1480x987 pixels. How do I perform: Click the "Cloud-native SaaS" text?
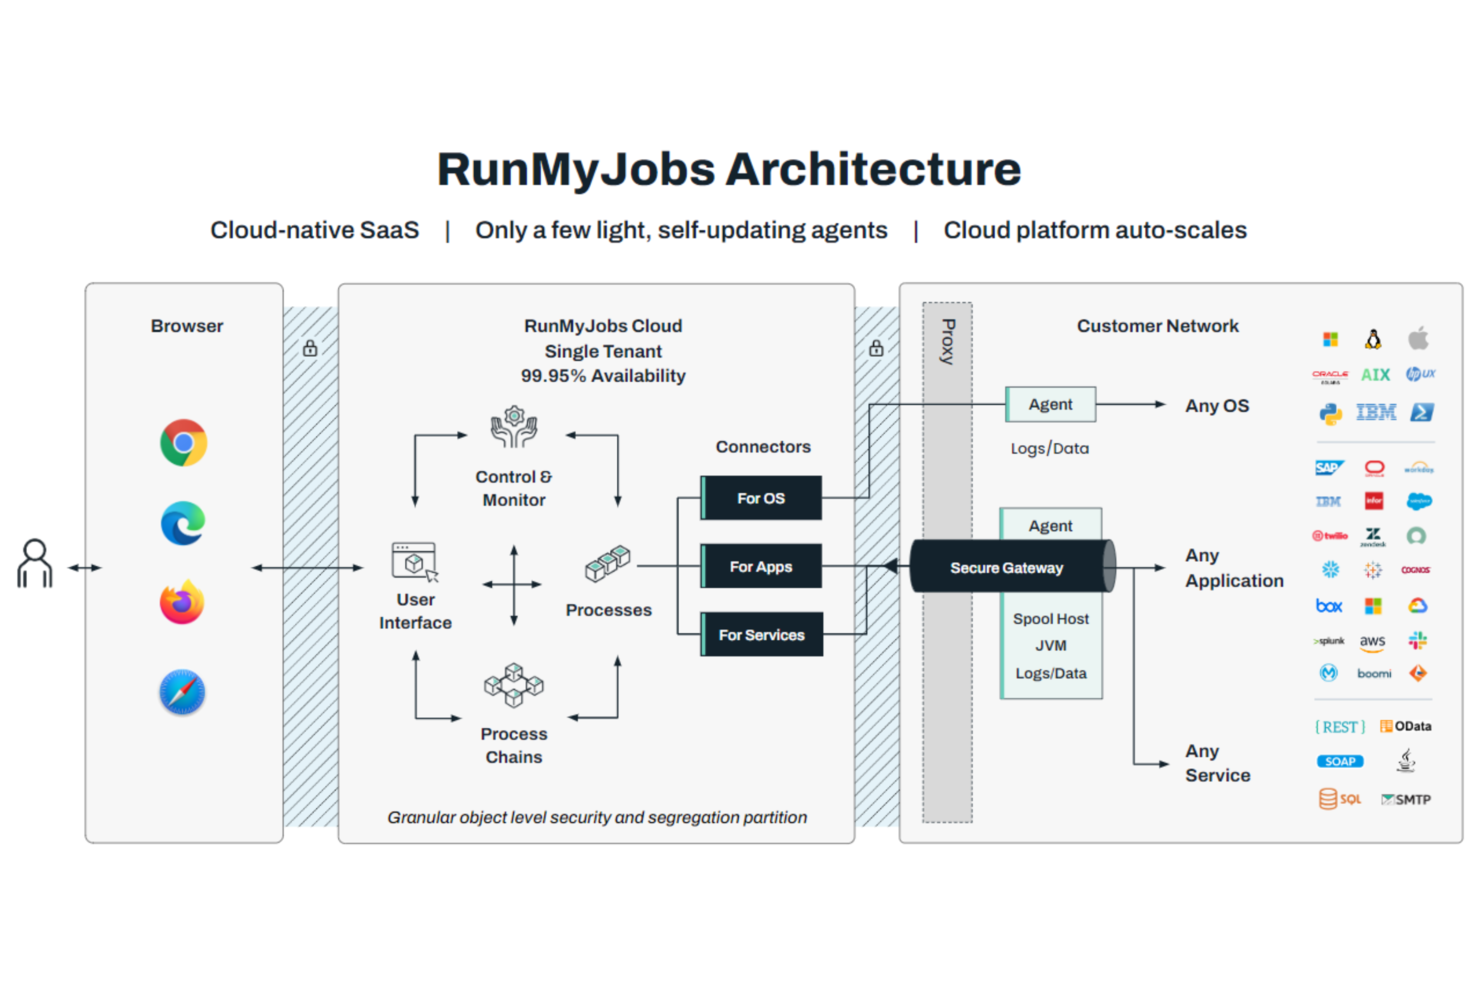[314, 230]
